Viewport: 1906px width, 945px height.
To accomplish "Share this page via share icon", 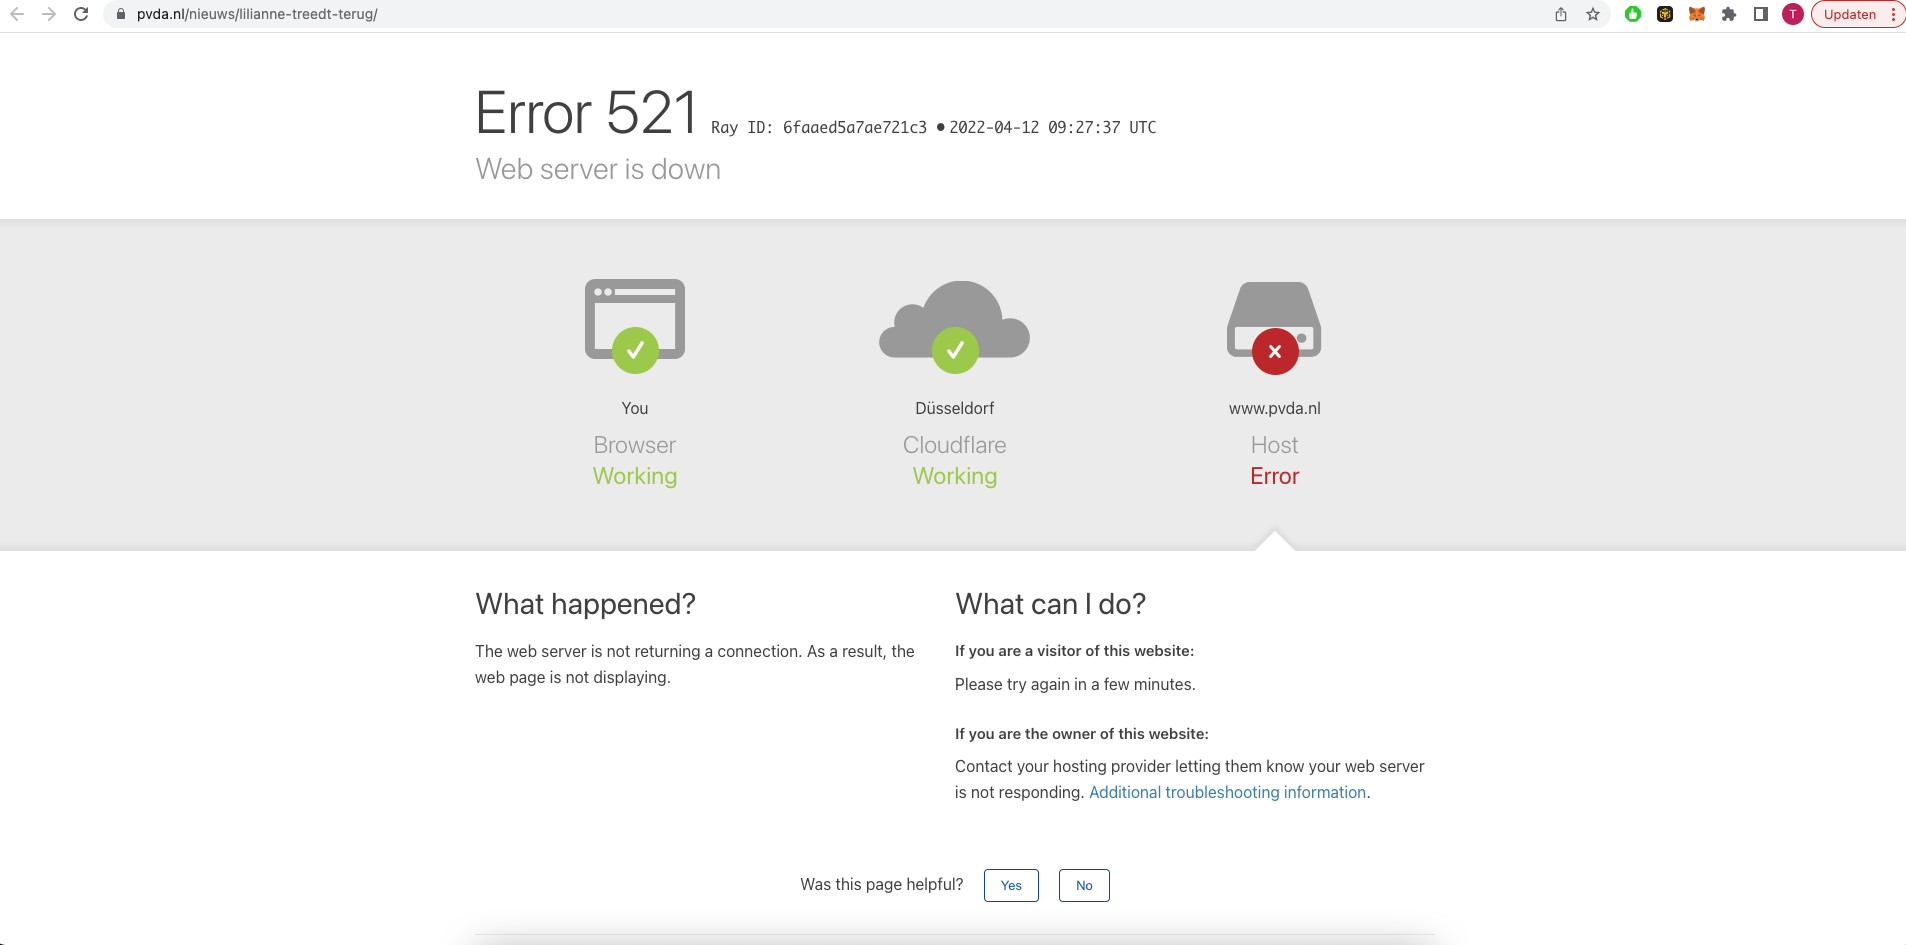I will 1561,14.
